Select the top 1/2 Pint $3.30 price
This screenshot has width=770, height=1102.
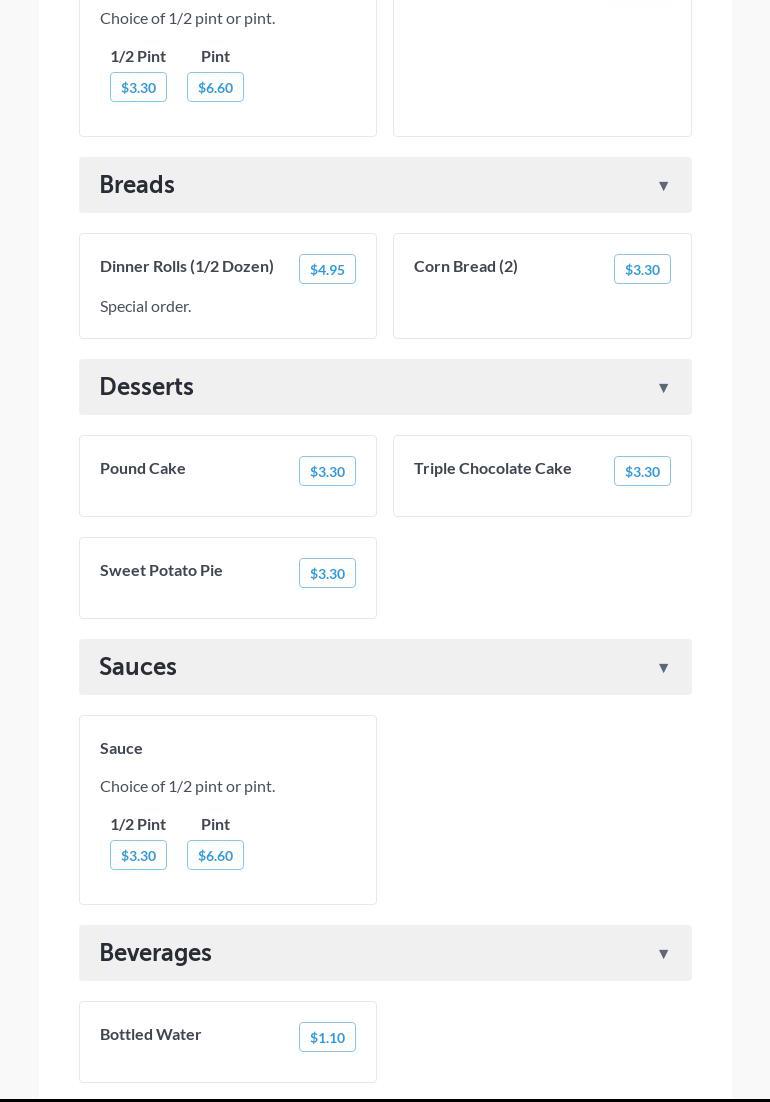pyautogui.click(x=138, y=87)
